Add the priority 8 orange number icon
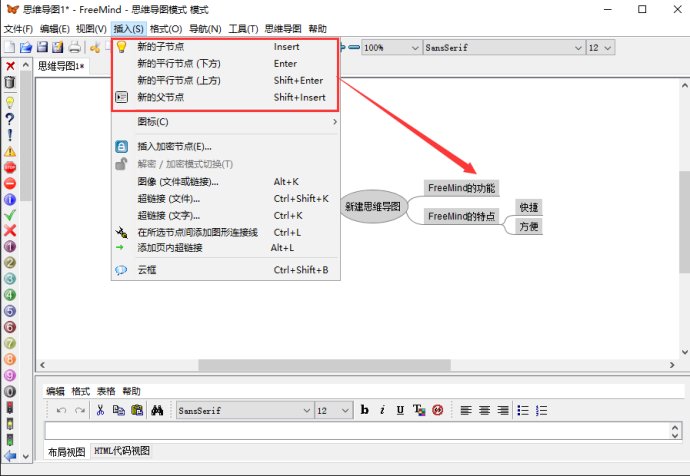Image resolution: width=690 pixels, height=476 pixels. point(10,359)
